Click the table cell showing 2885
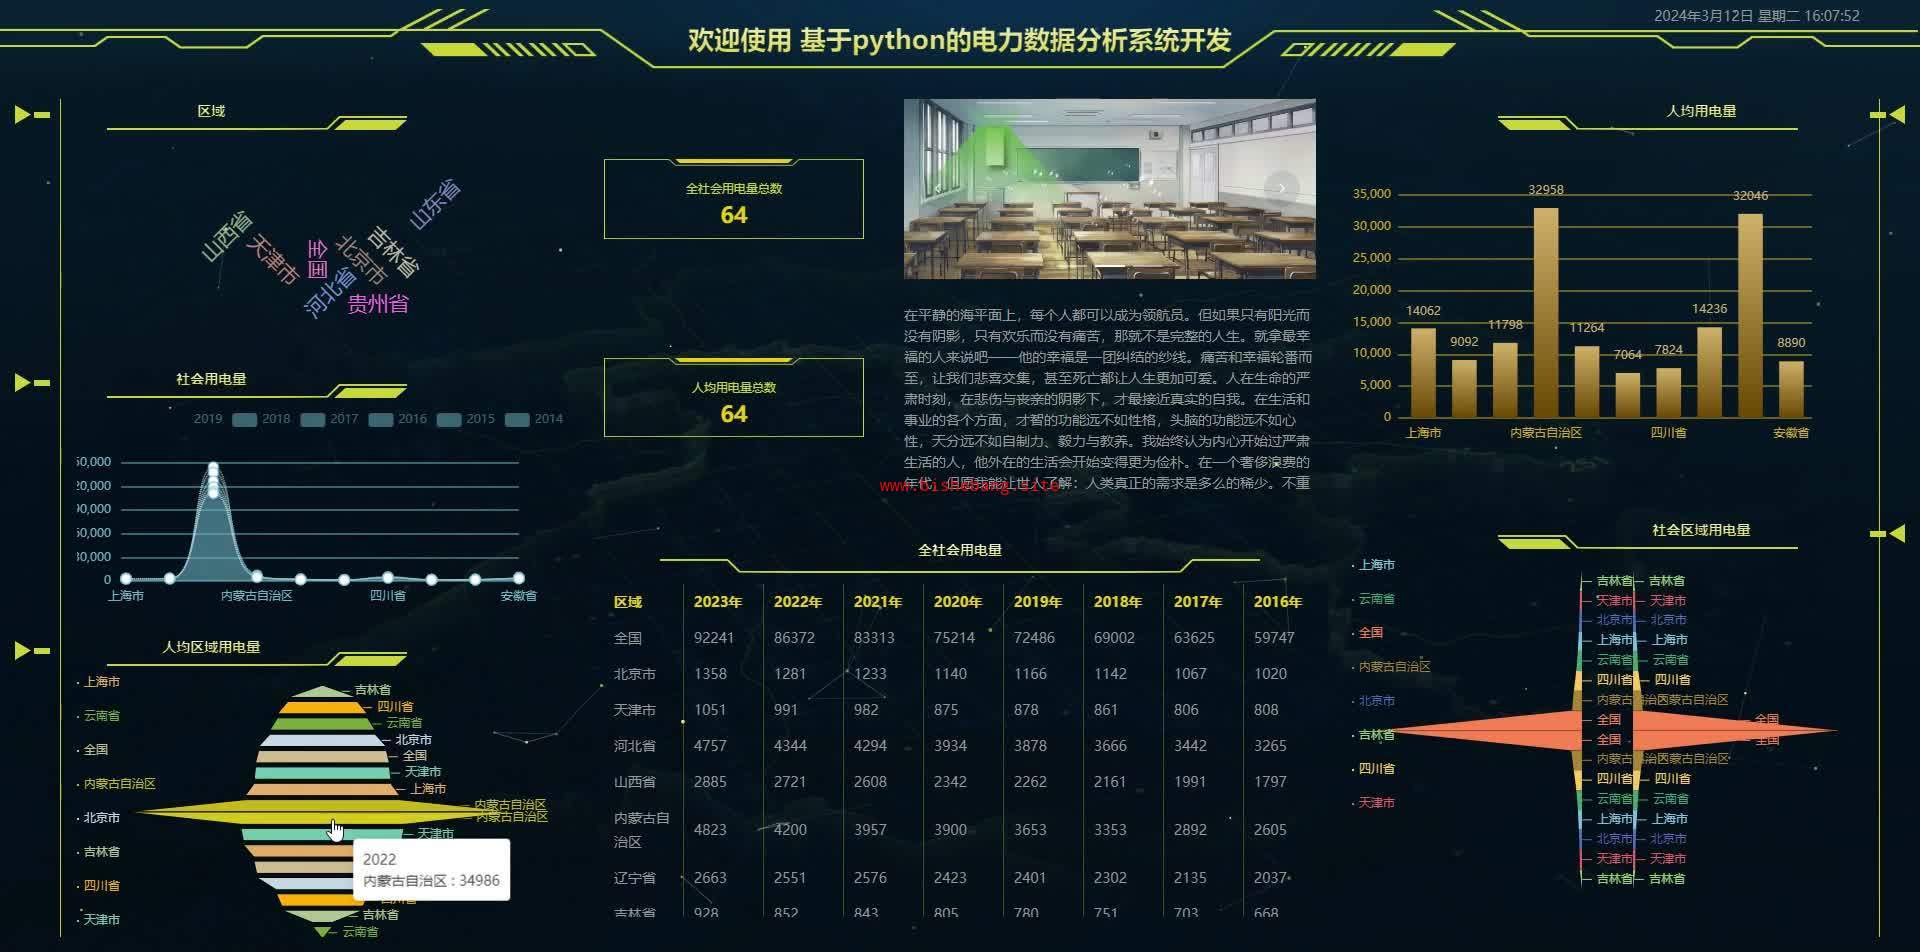 click(711, 782)
